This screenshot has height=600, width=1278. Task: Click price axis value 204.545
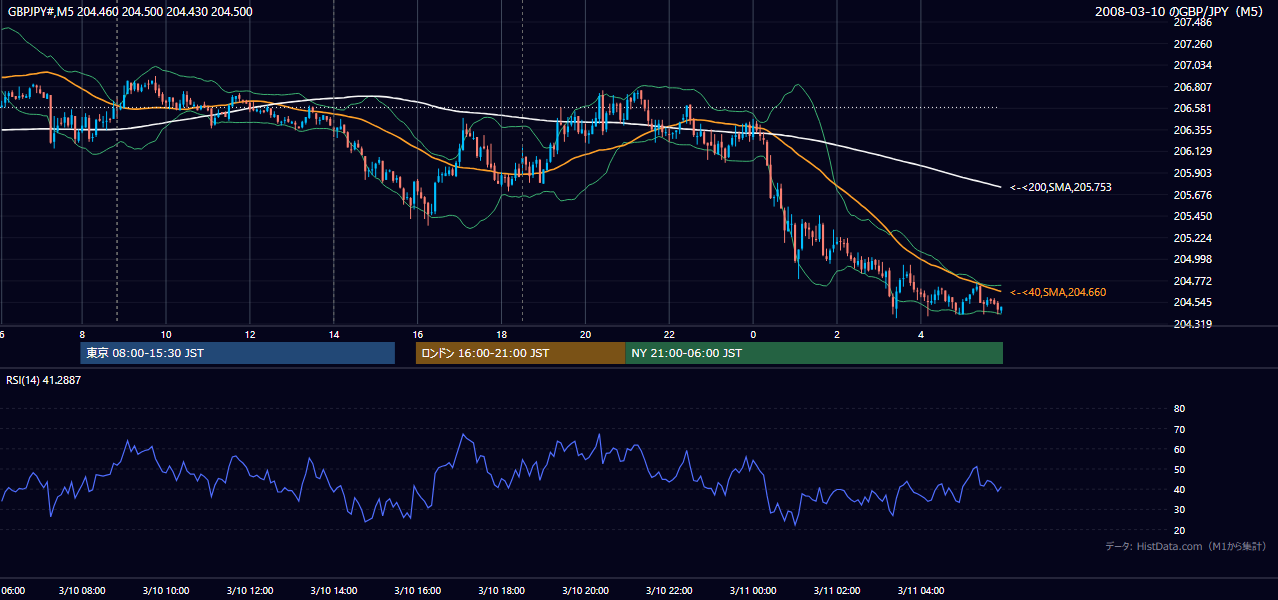(1192, 302)
